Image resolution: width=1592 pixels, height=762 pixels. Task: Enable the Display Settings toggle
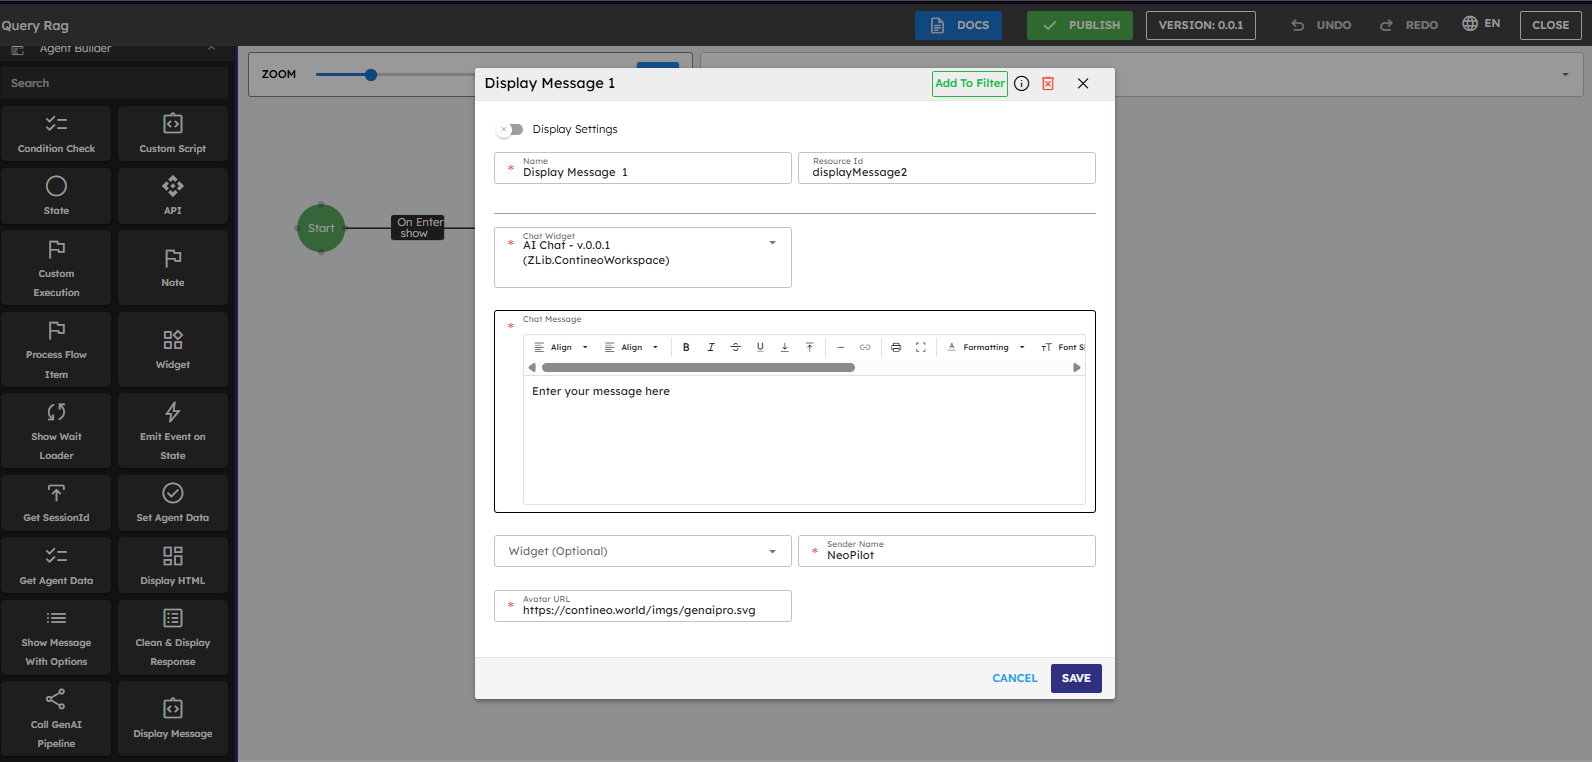(510, 130)
